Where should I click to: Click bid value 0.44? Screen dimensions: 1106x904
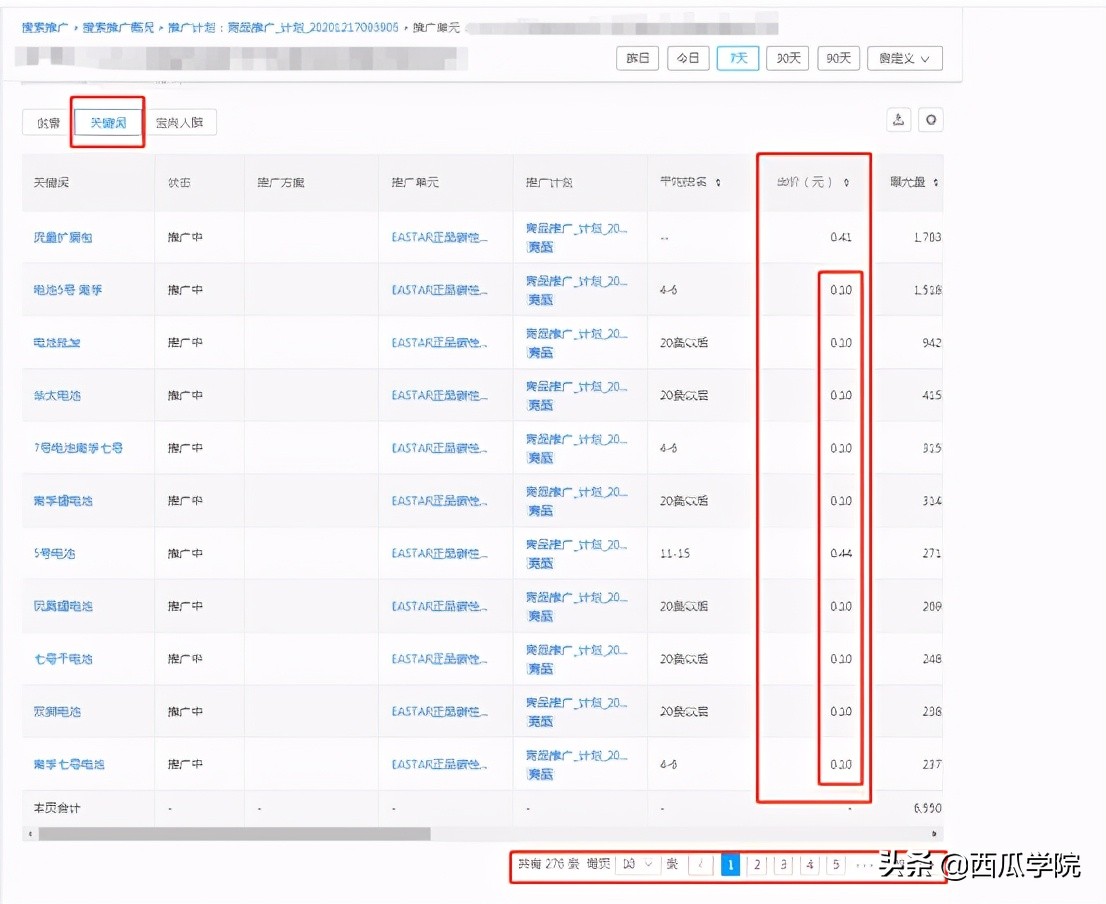(x=841, y=554)
